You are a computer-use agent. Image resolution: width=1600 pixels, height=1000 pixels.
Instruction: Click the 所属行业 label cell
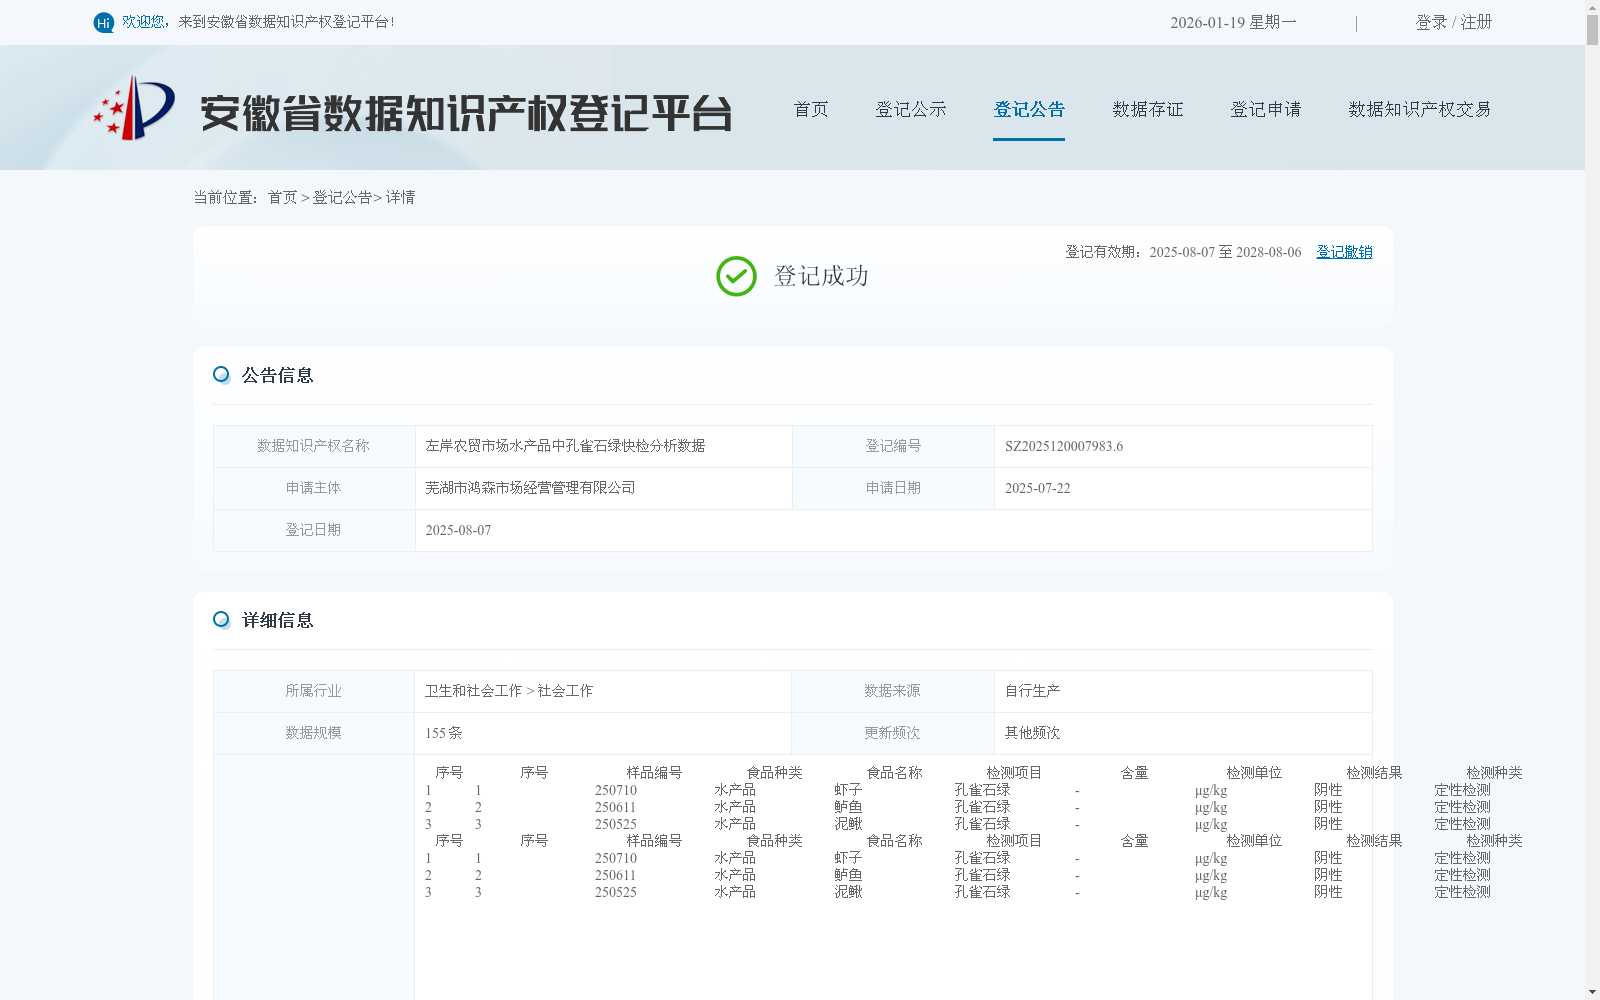pos(314,691)
